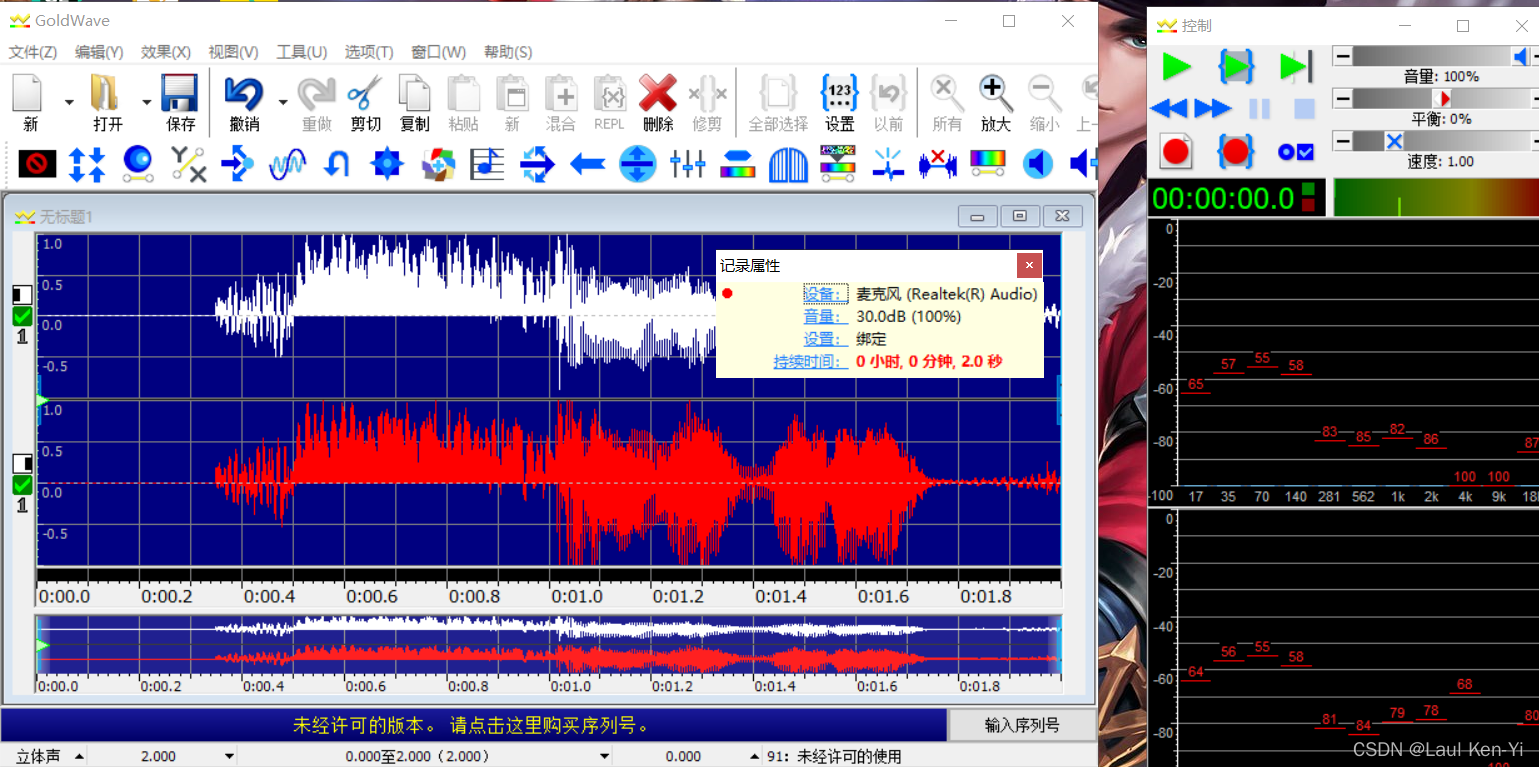Open the Doppler blue ball effect

click(137, 163)
